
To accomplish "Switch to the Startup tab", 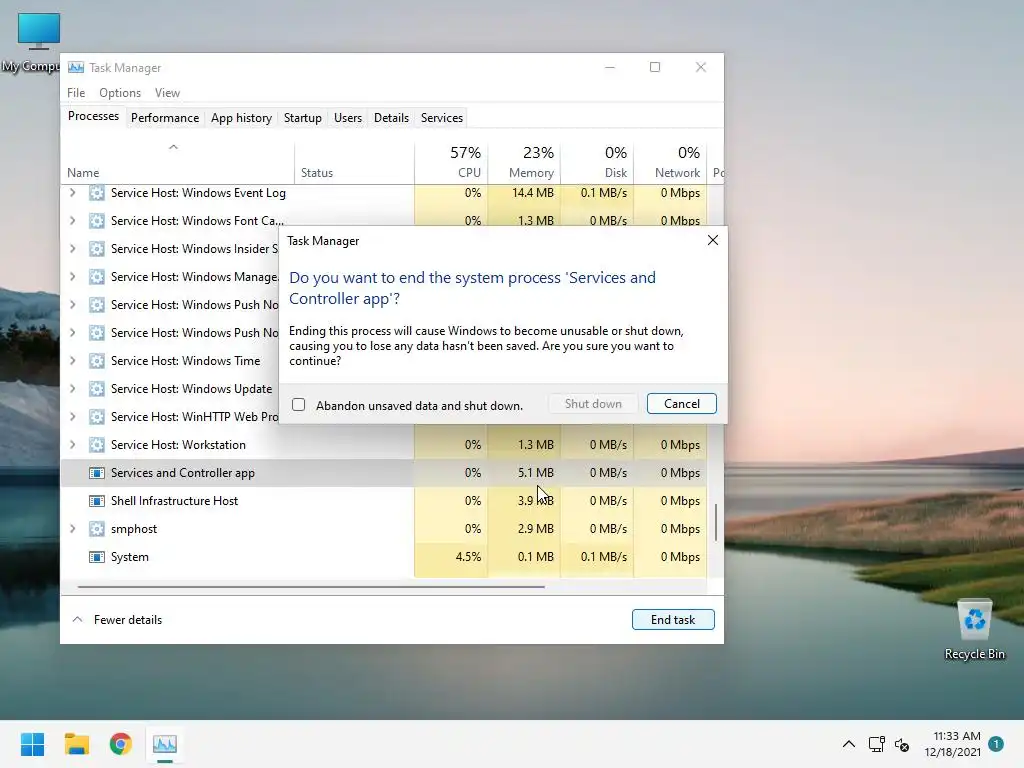I will click(x=302, y=118).
